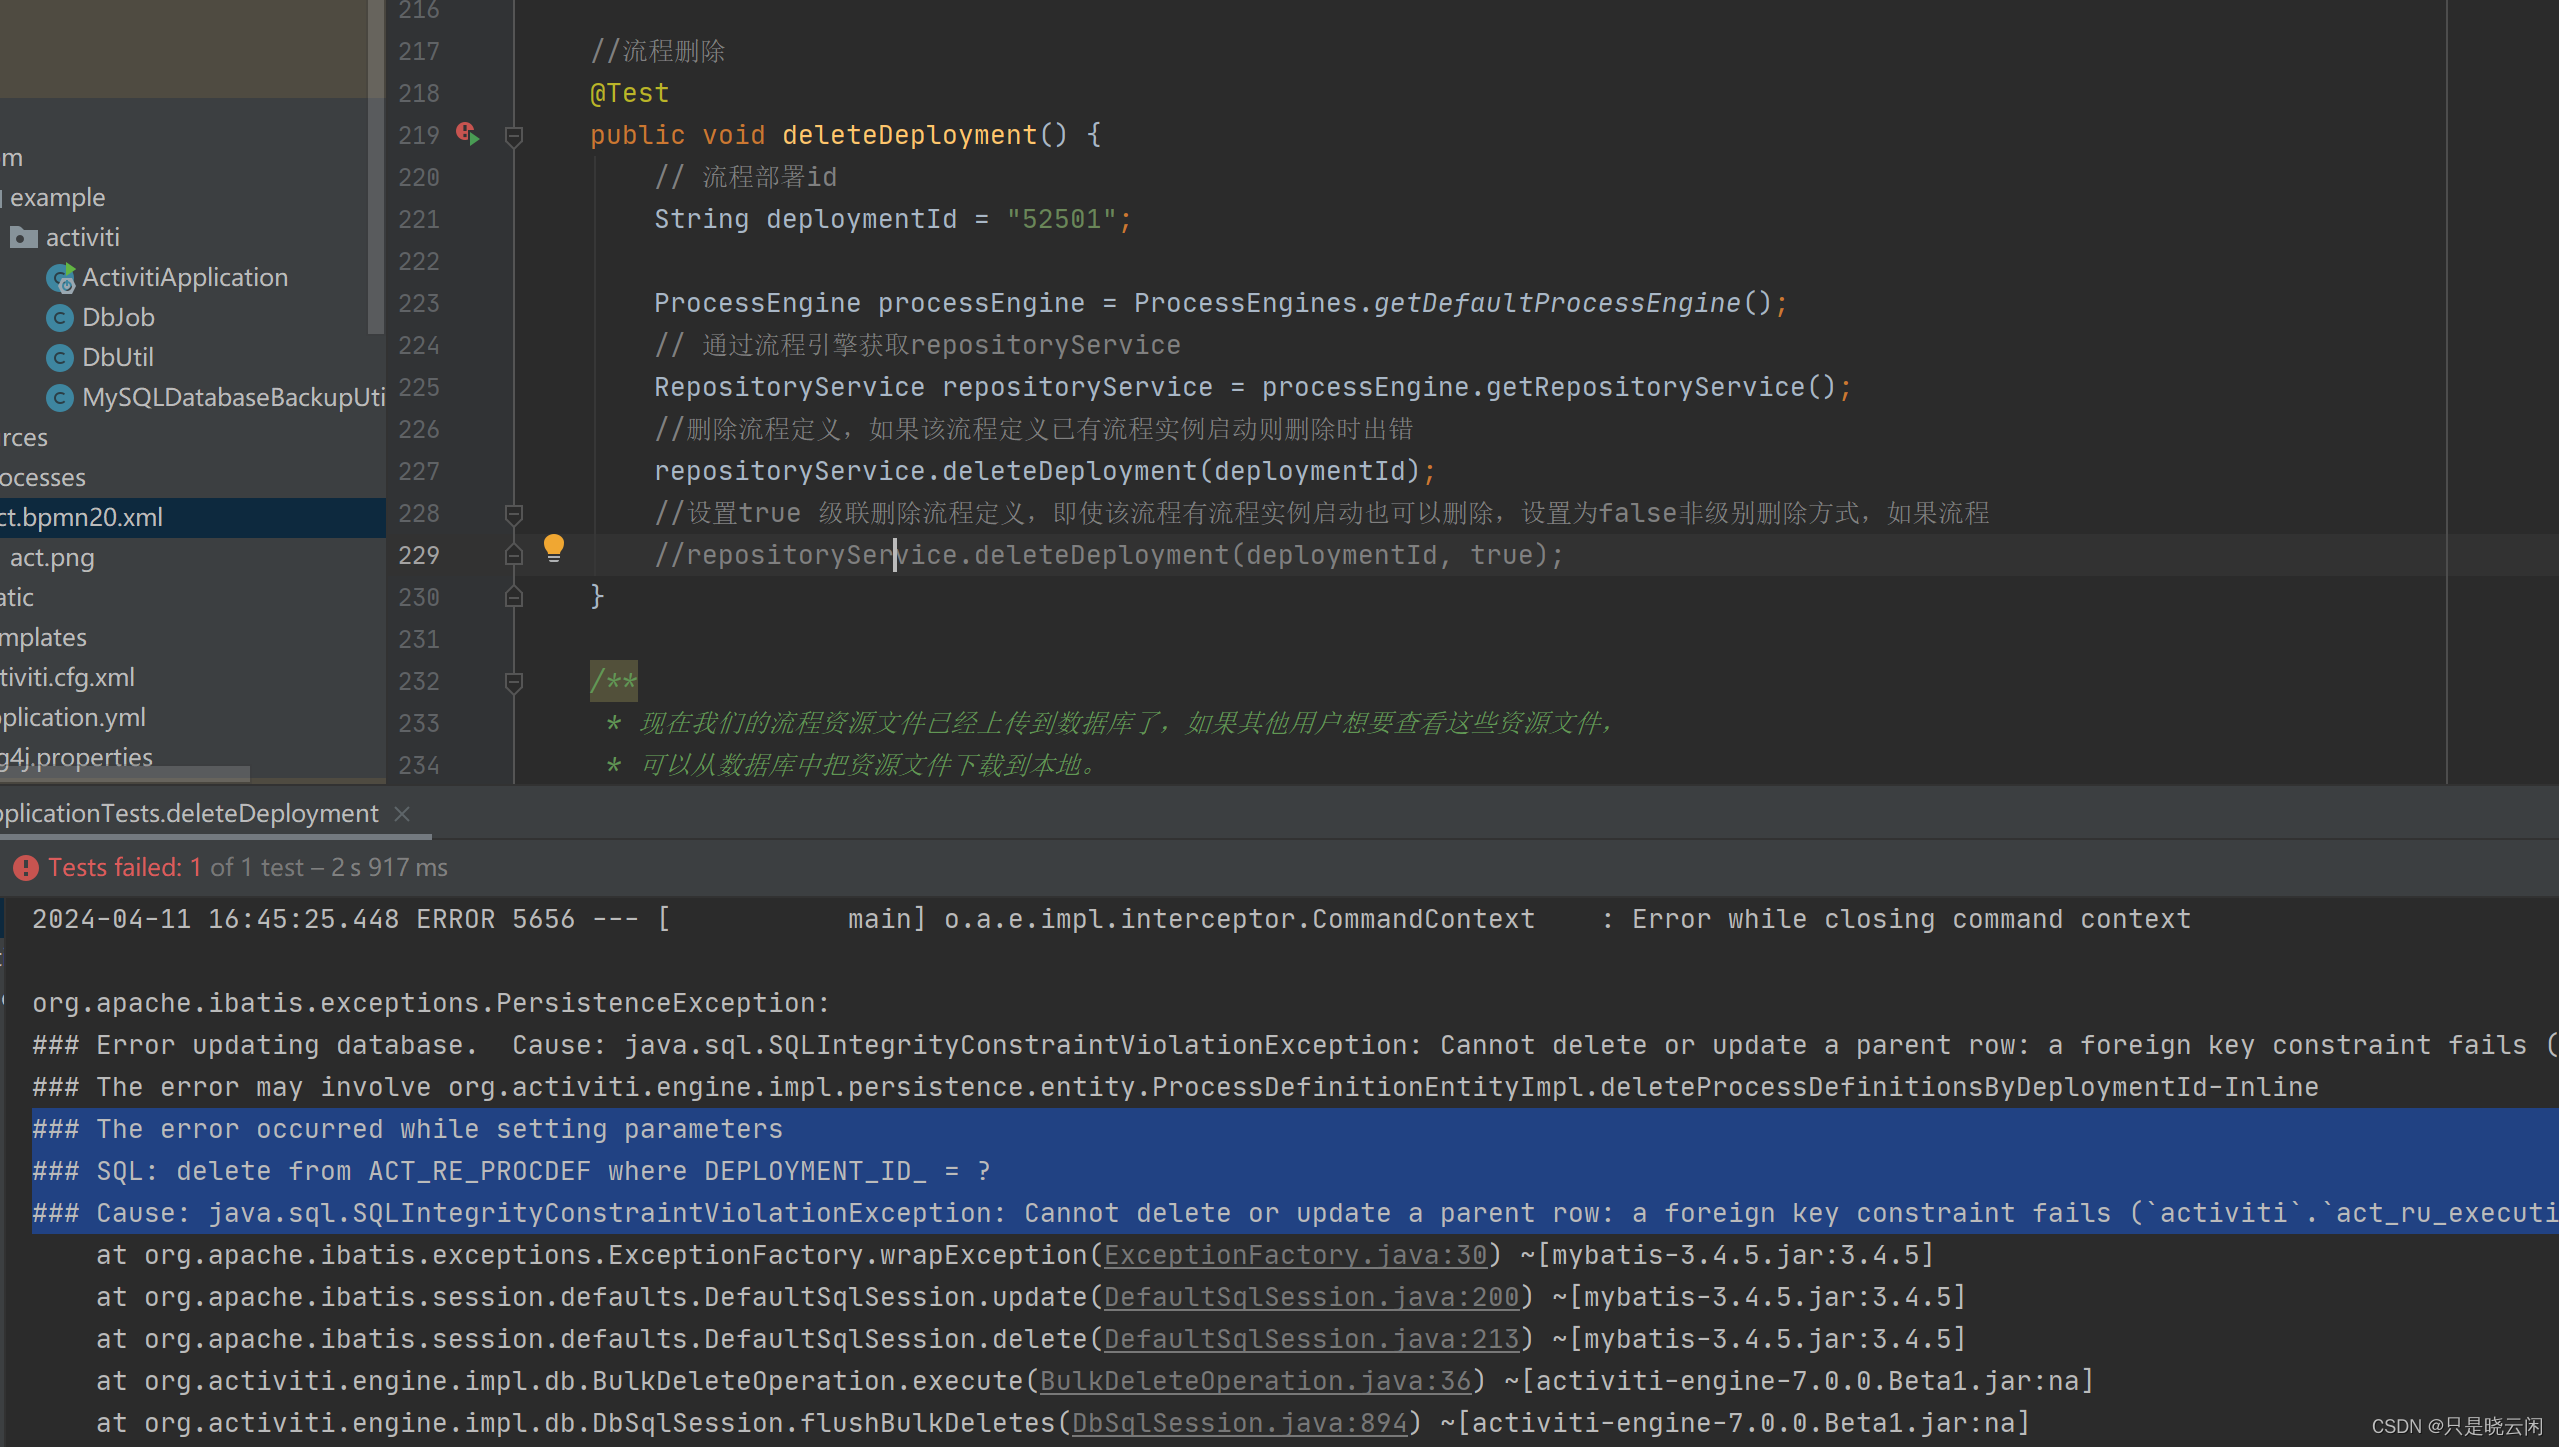Collapse the deleteDeployment method fold at line 219
The image size is (2559, 1447).
[514, 136]
